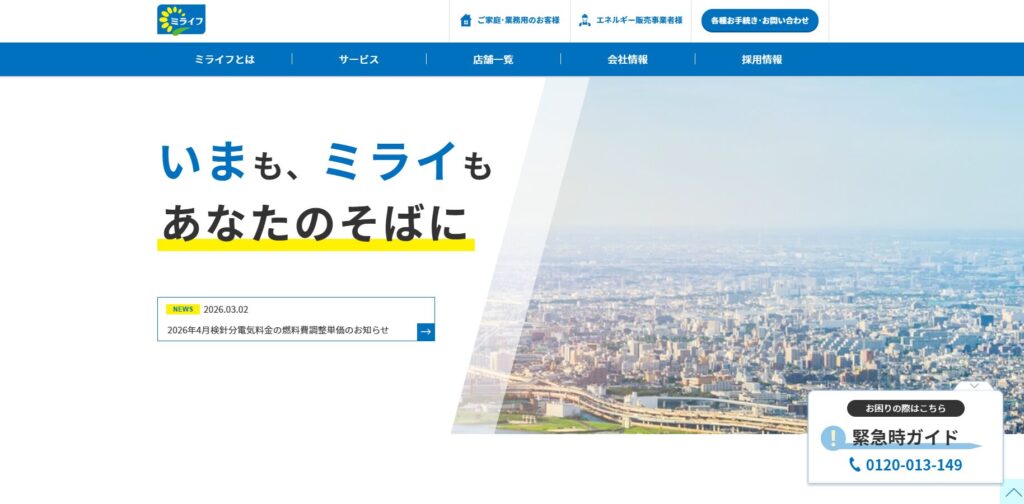Open the サービス navigation menu
The image size is (1024, 504).
point(358,59)
